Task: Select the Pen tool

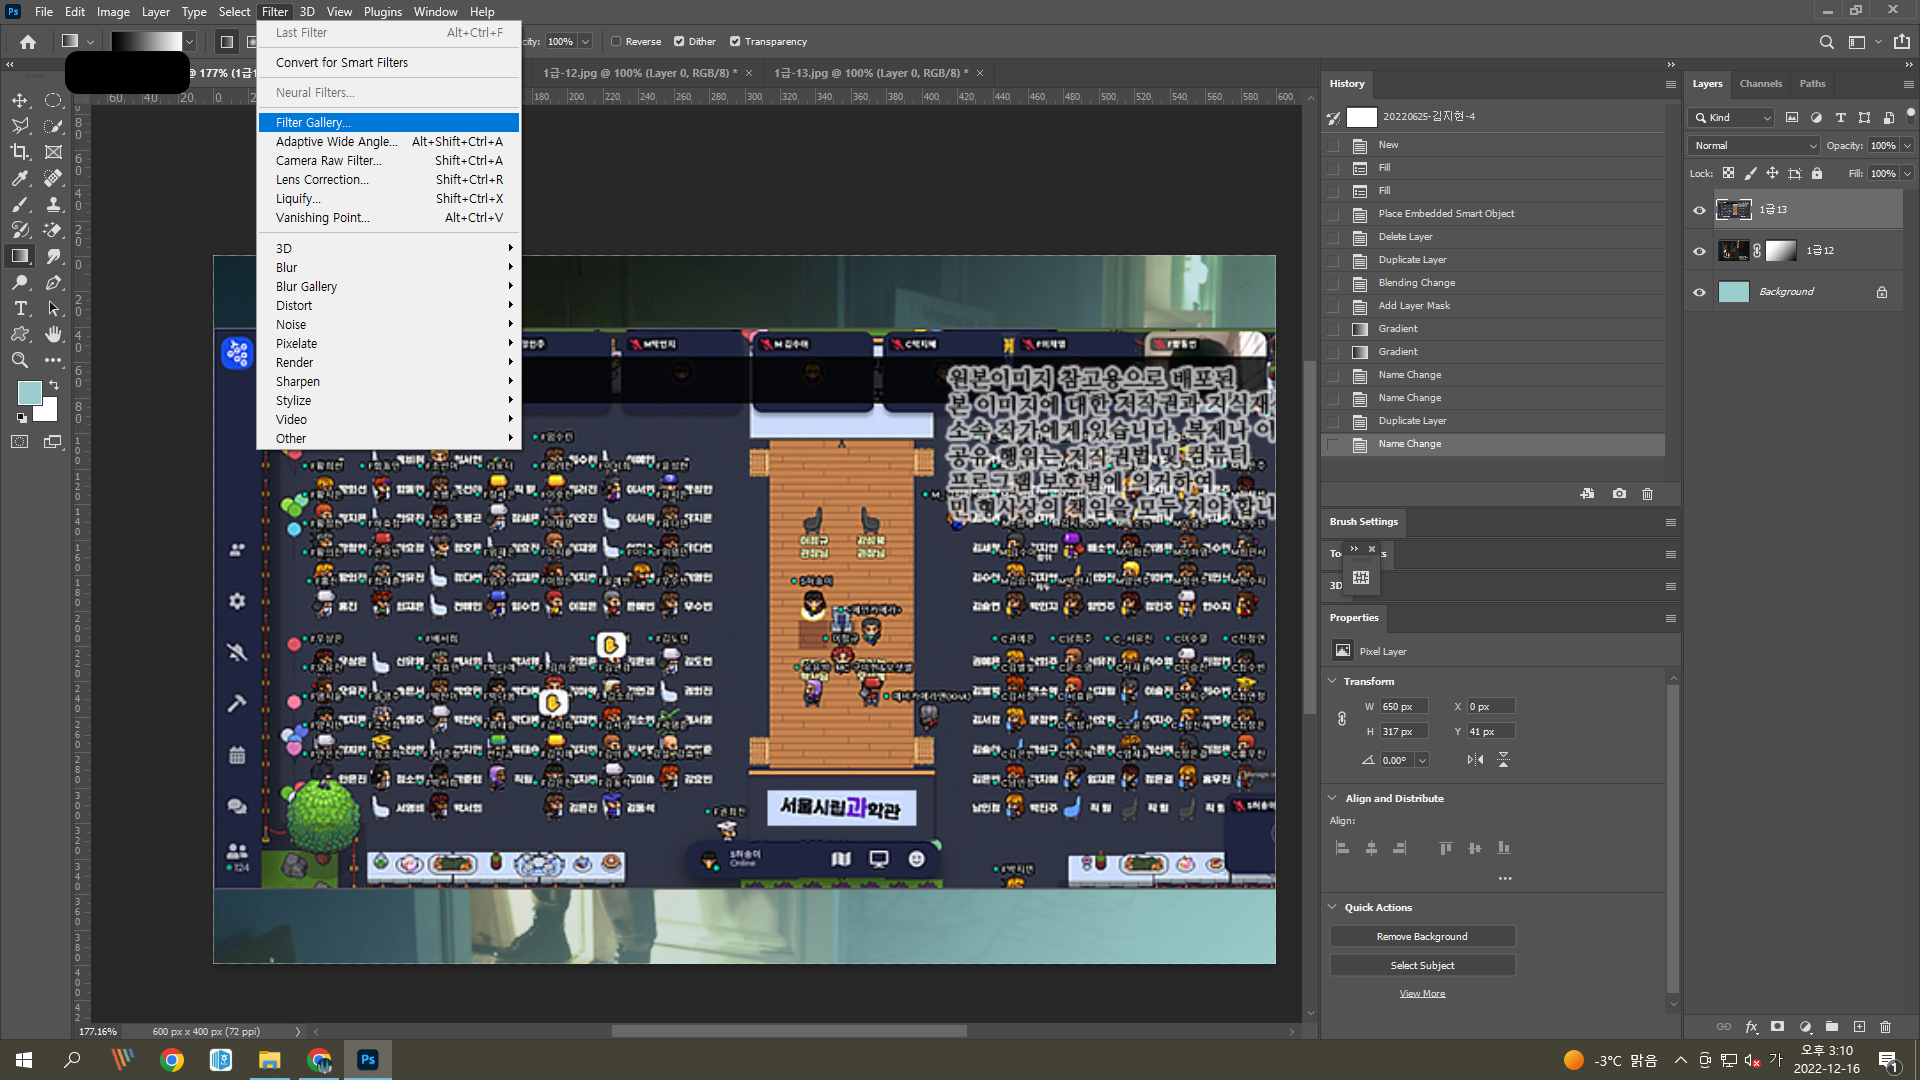Action: click(x=53, y=282)
